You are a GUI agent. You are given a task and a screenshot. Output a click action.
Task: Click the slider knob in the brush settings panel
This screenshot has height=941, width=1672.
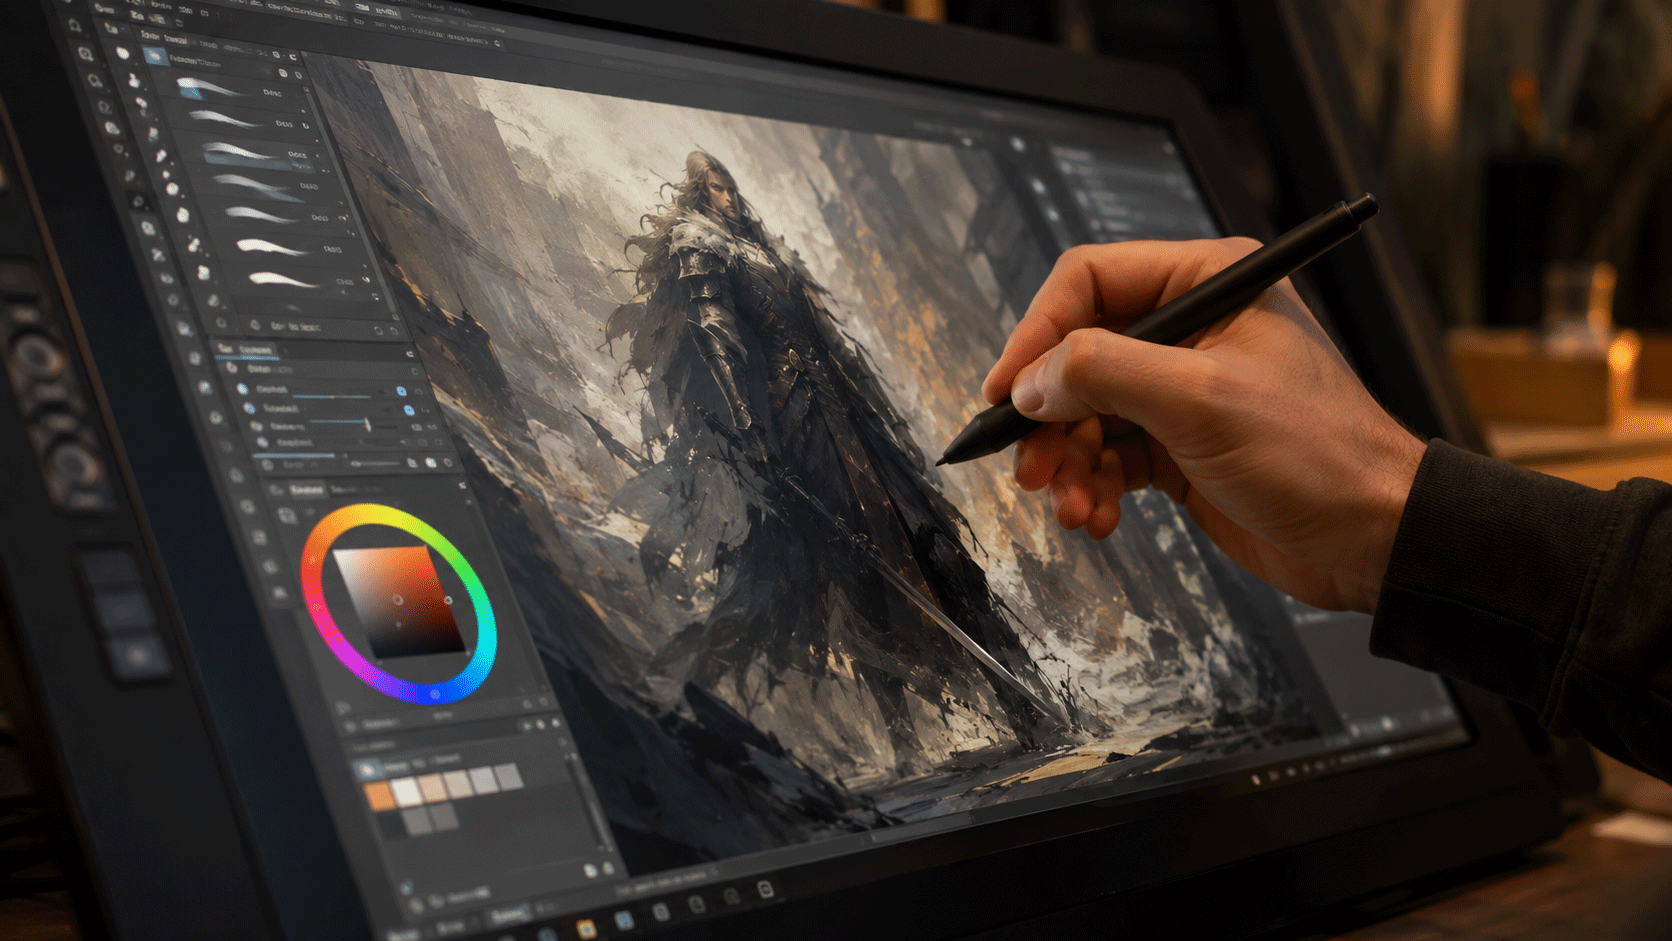tap(368, 425)
